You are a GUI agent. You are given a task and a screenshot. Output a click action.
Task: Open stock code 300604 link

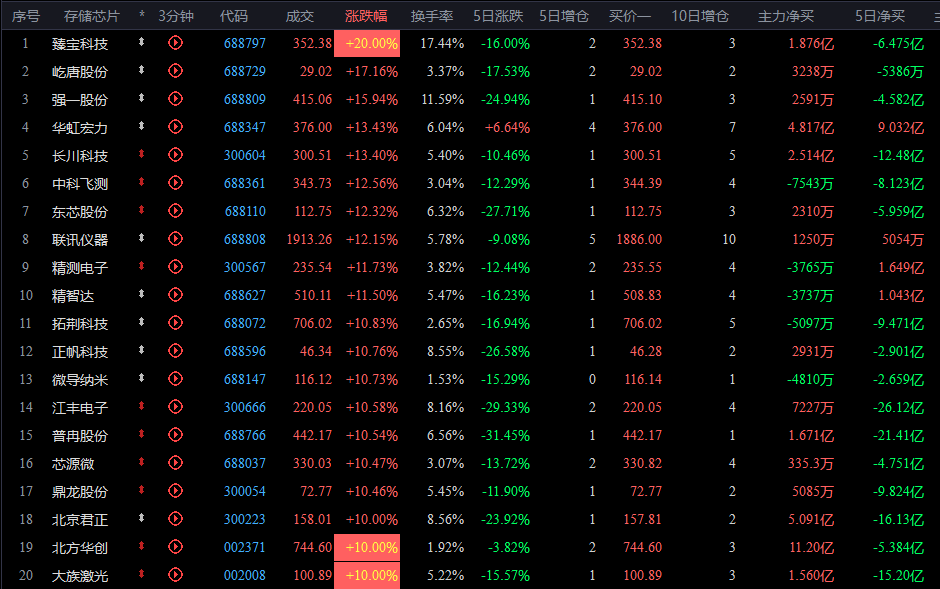(245, 156)
